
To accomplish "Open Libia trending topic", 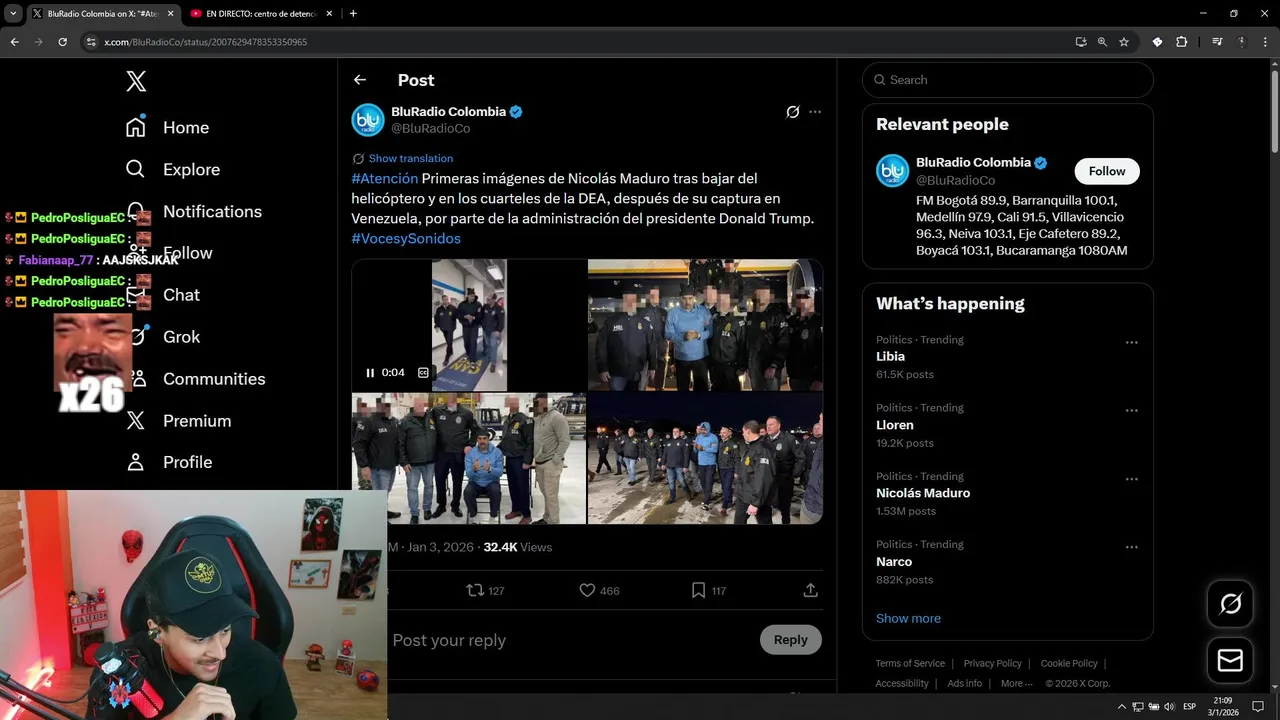I will coord(890,356).
